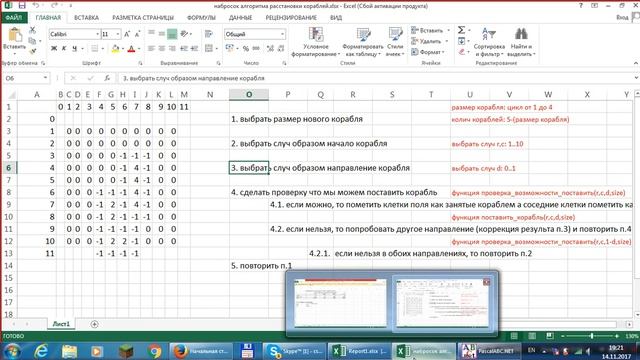Click the Cut scissors icon
This screenshot has height=360, width=640.
(x=32, y=30)
